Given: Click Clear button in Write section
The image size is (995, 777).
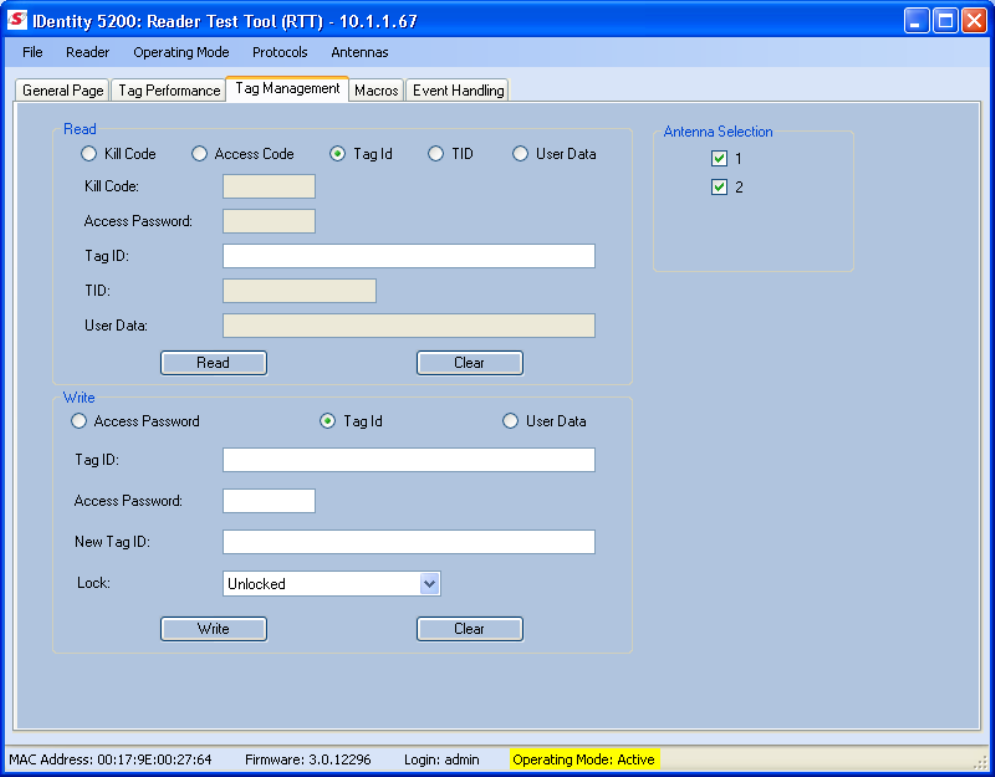Looking at the screenshot, I should click(470, 628).
